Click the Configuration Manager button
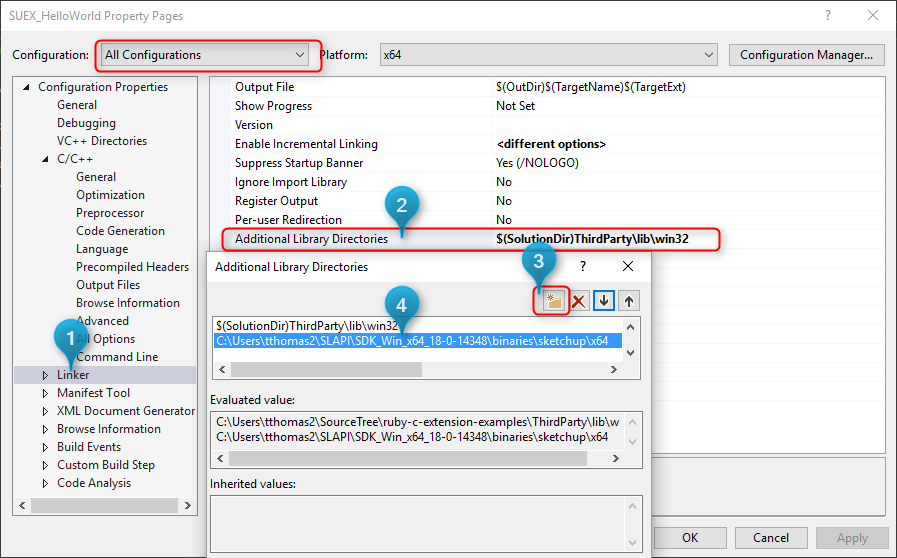 pyautogui.click(x=806, y=55)
